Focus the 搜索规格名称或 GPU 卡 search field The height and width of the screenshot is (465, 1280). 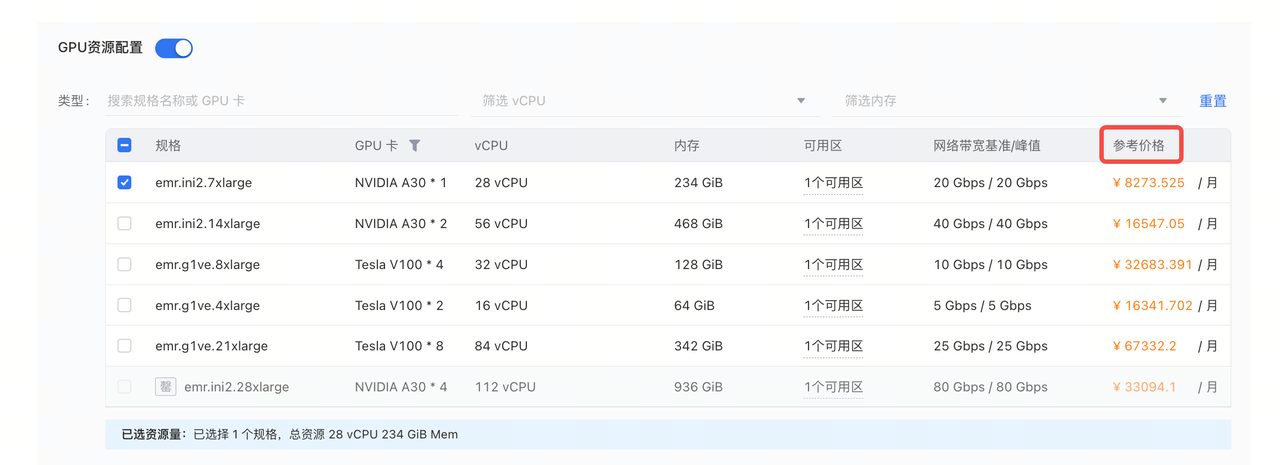(280, 101)
